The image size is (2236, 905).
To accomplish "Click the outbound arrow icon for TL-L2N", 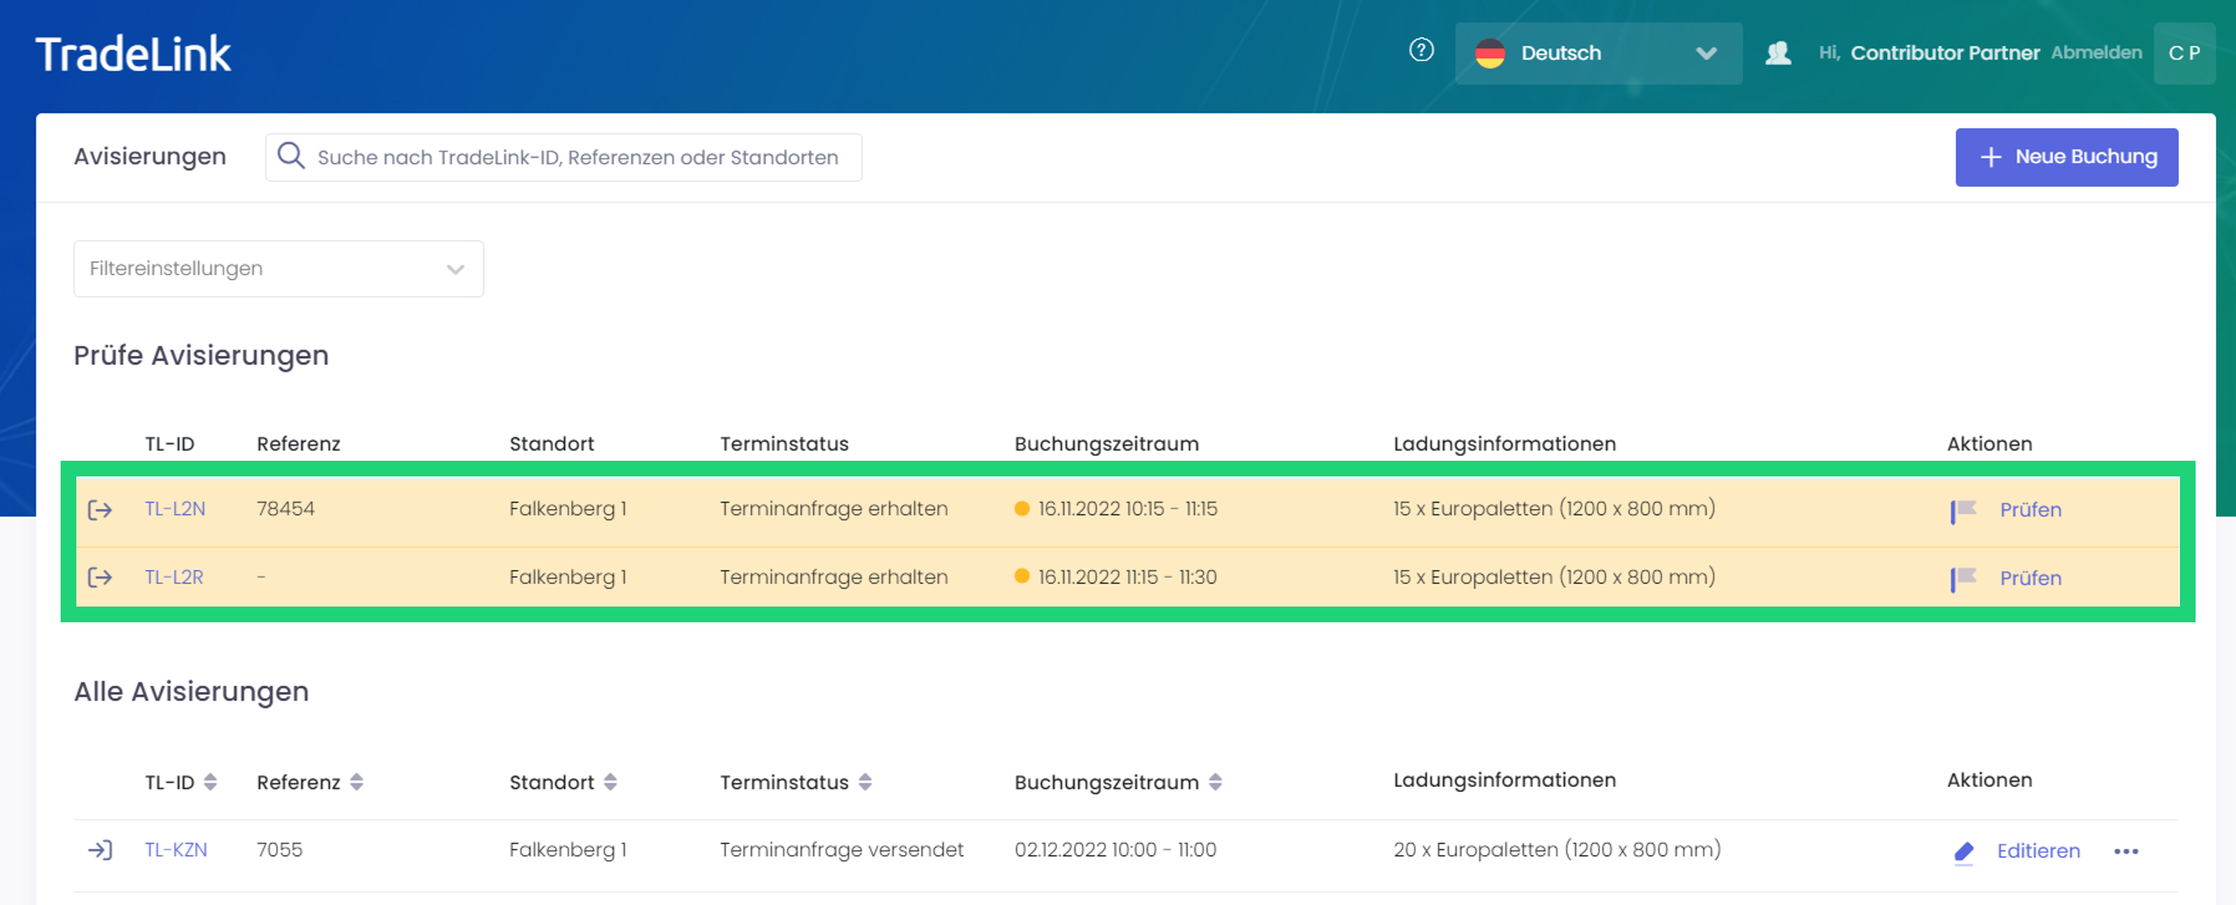I will coord(100,510).
